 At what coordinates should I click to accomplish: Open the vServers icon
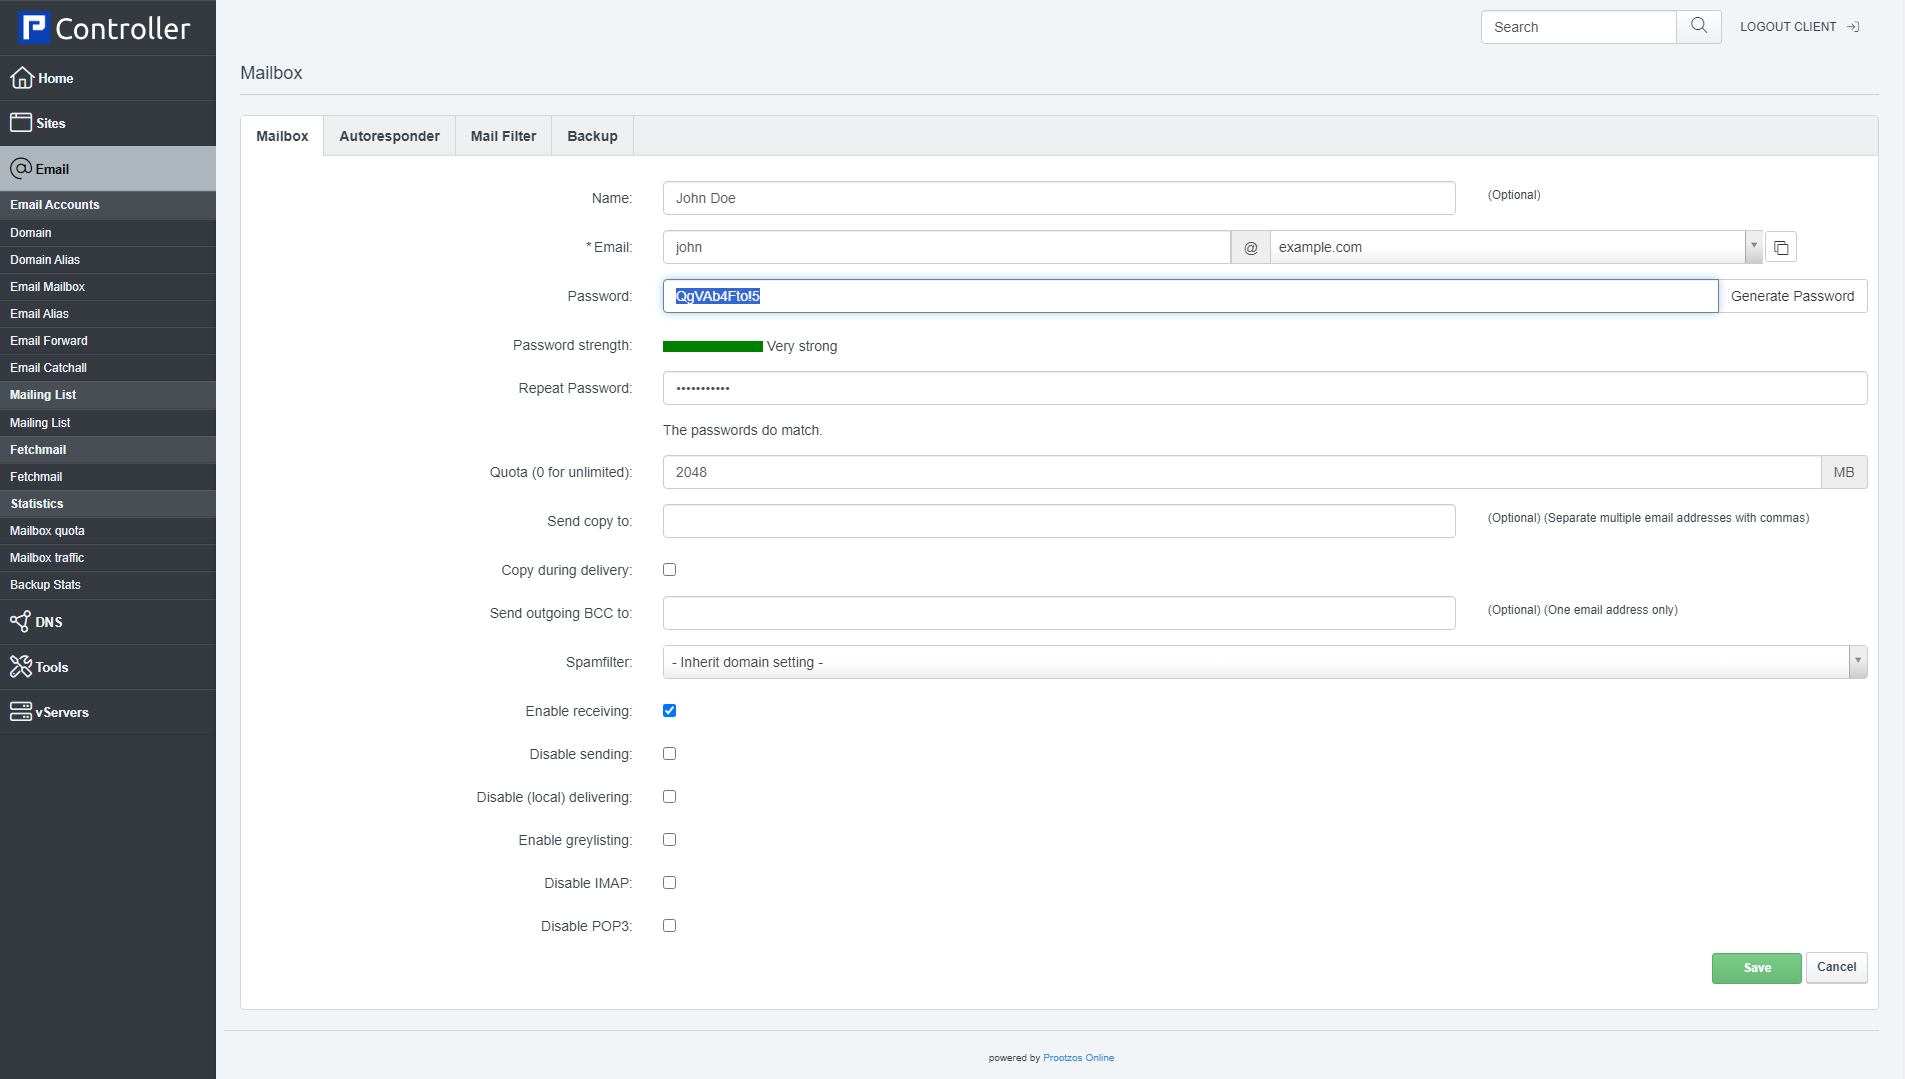[20, 712]
